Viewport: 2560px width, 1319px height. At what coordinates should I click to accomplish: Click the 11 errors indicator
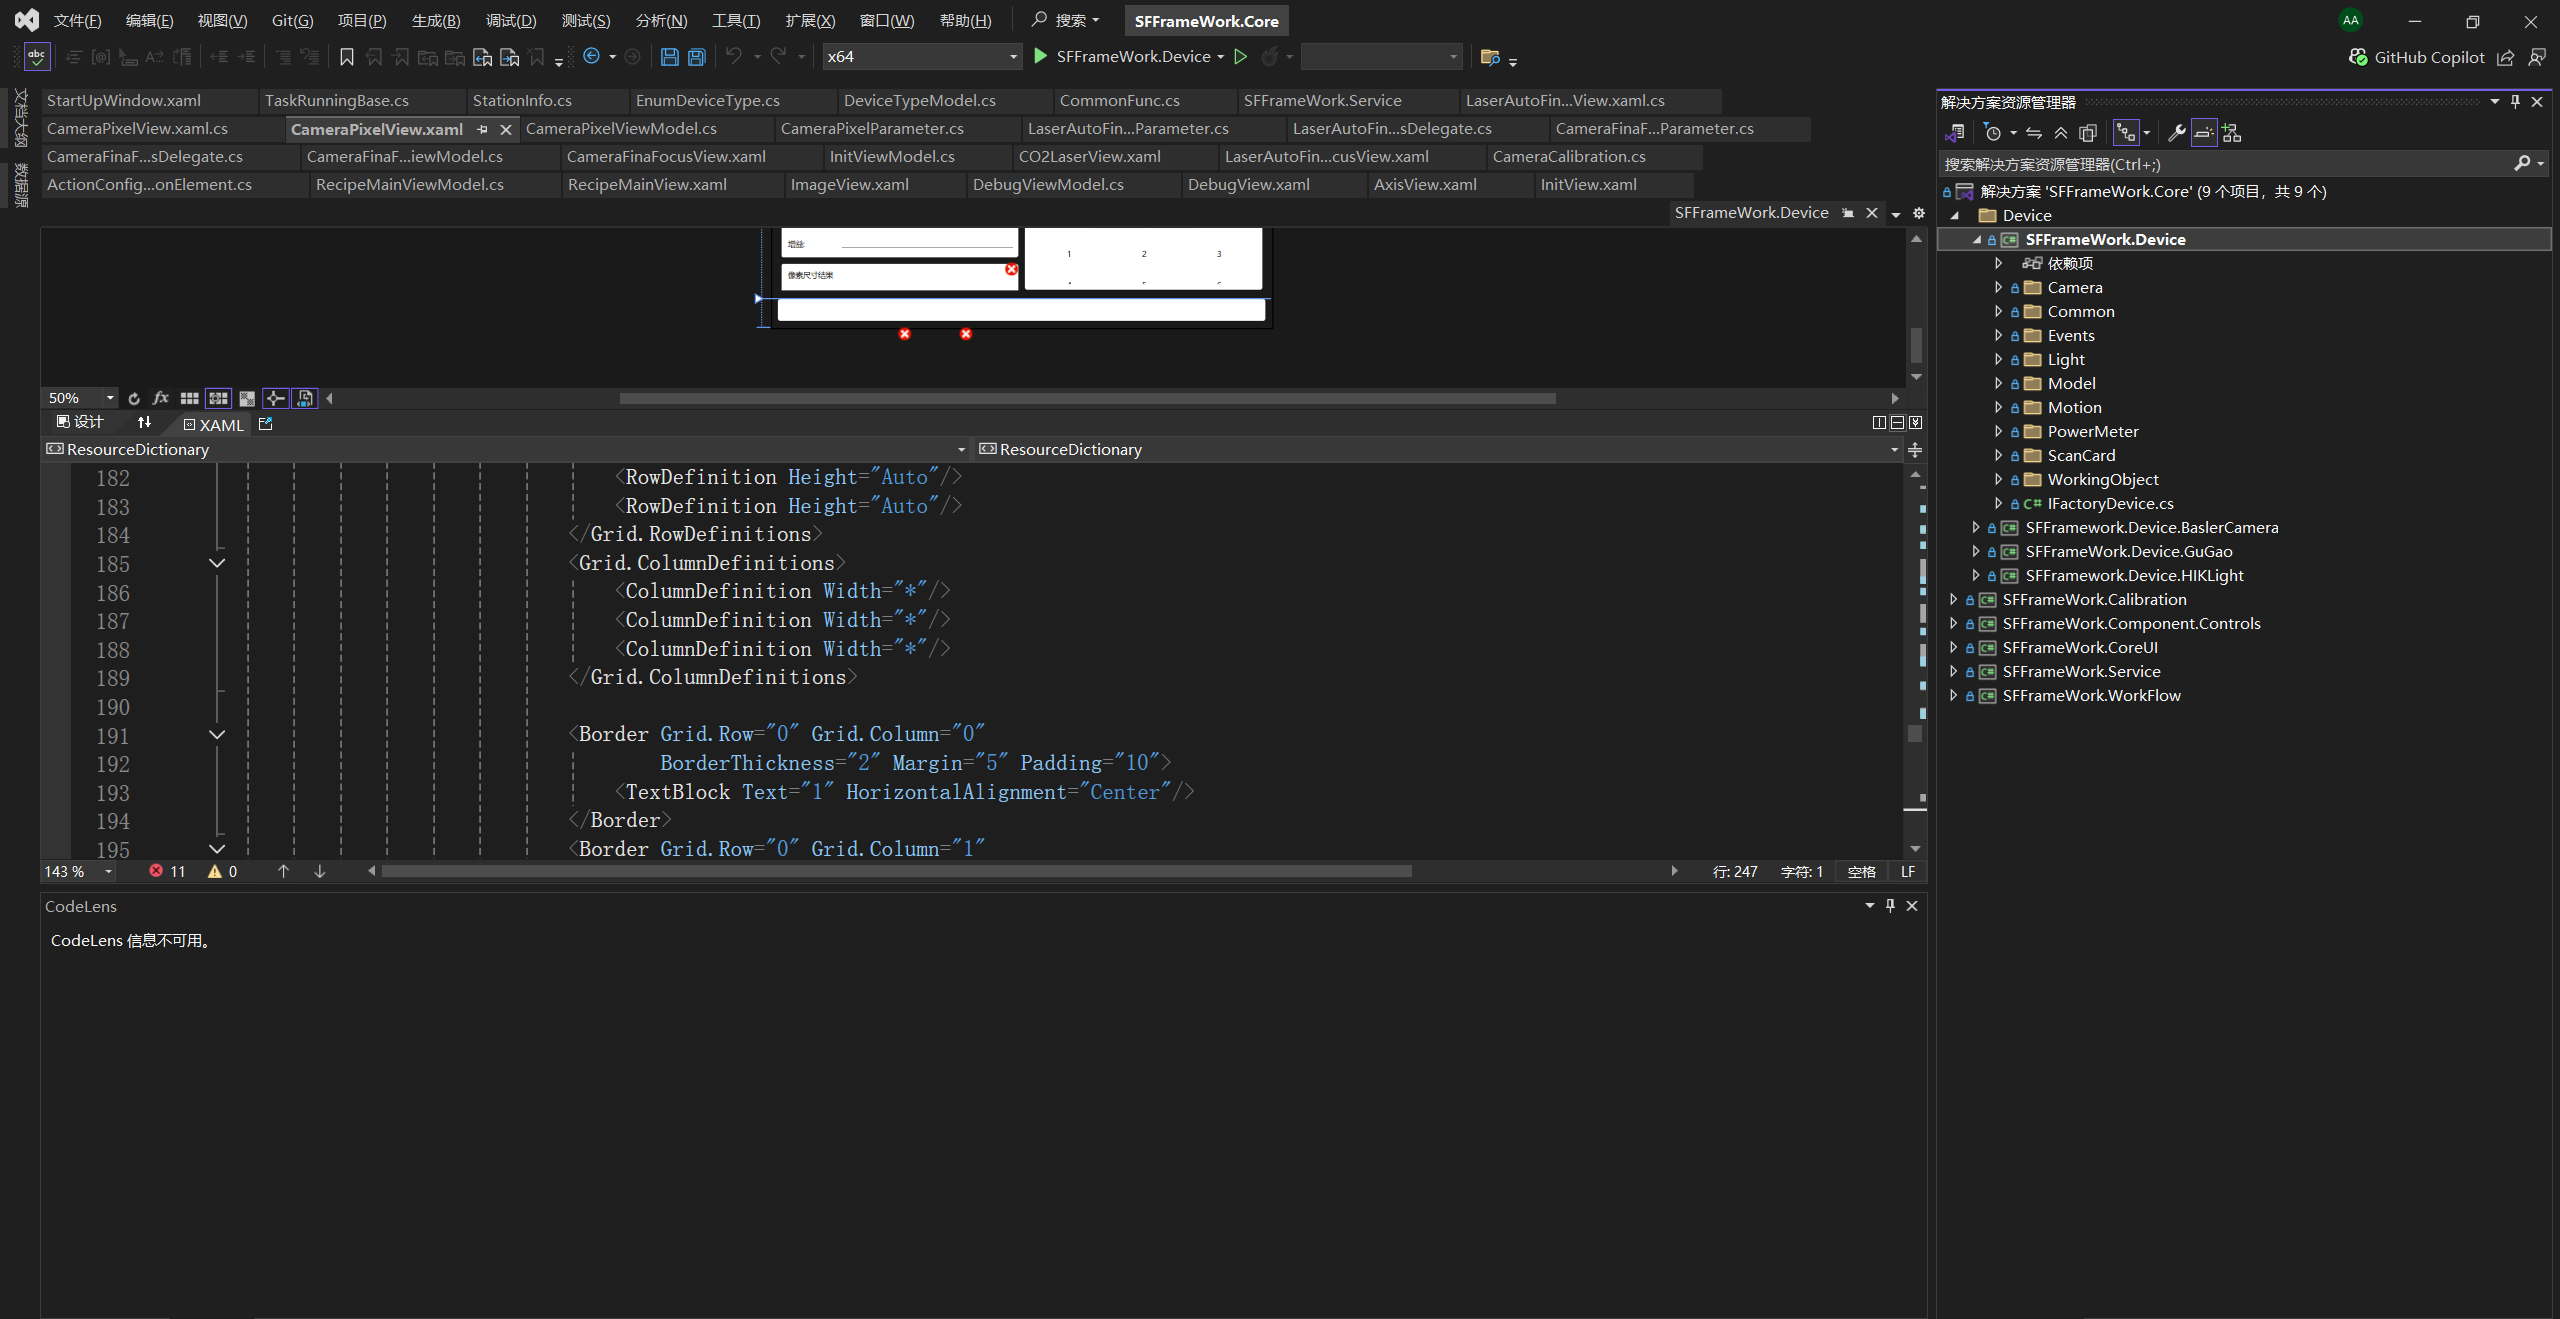(167, 872)
